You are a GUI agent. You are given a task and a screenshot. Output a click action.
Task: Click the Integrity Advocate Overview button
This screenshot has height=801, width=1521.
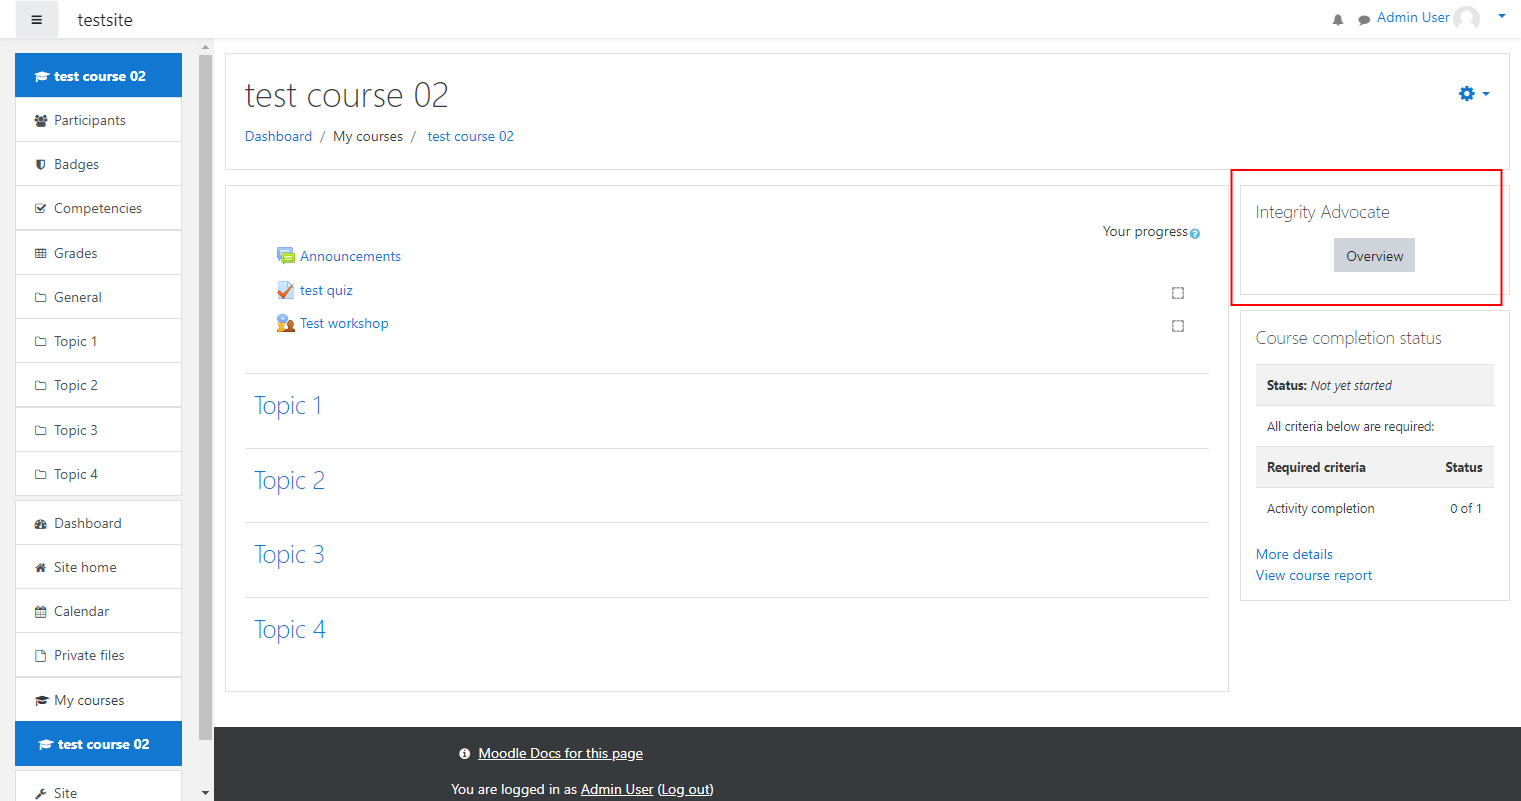pos(1374,256)
